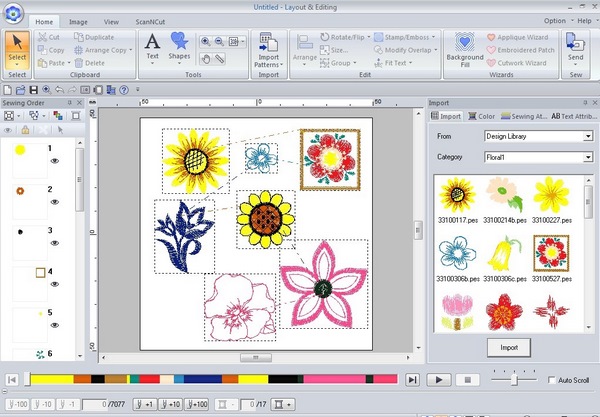Expand the Paste dropdown arrow

(x=69, y=63)
